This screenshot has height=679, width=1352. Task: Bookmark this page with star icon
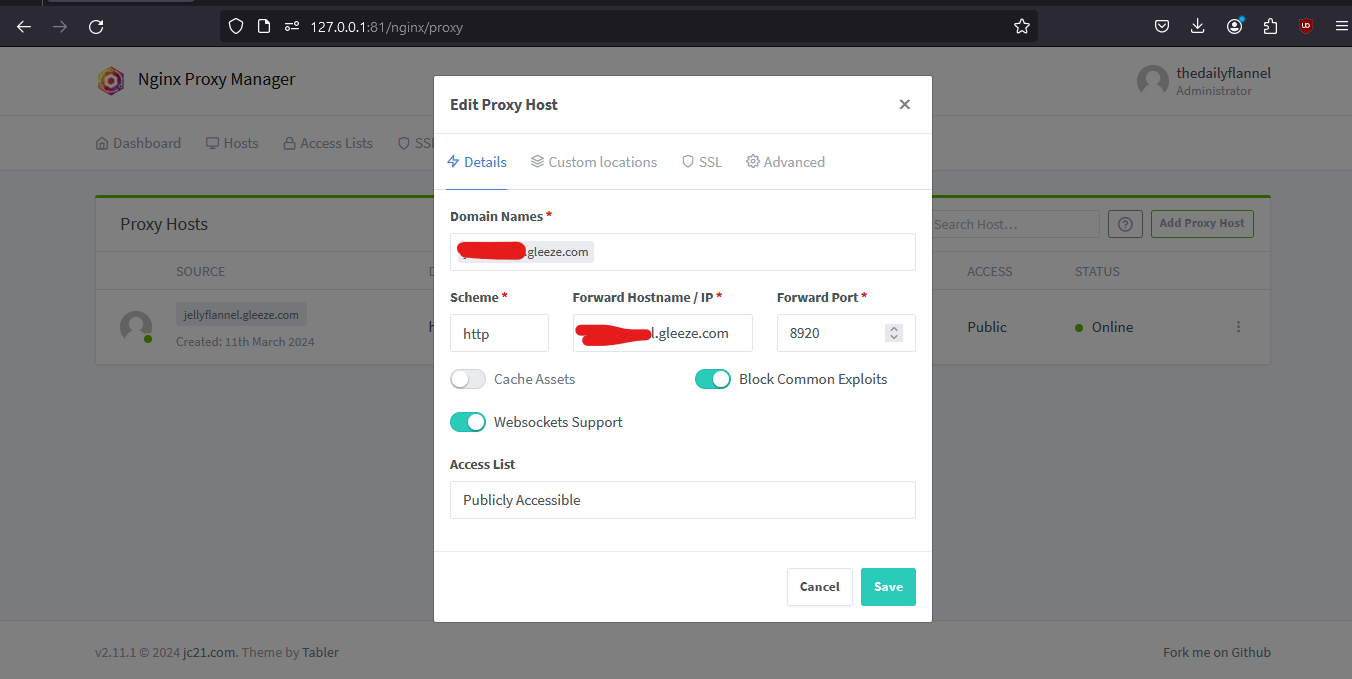pos(1021,27)
